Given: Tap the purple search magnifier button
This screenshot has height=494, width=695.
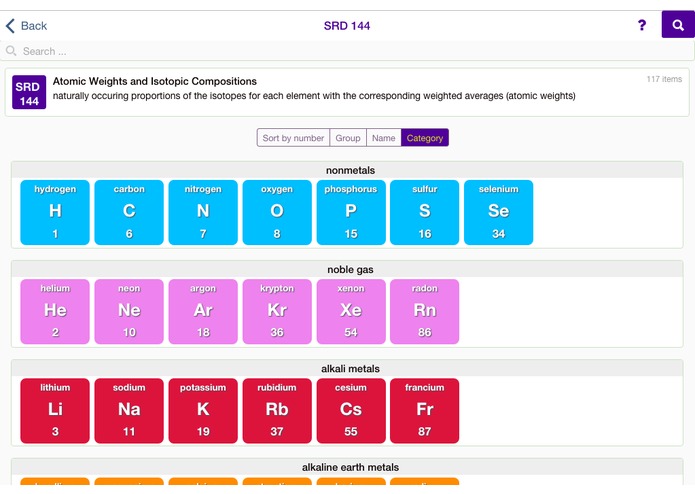Looking at the screenshot, I should tap(678, 25).
